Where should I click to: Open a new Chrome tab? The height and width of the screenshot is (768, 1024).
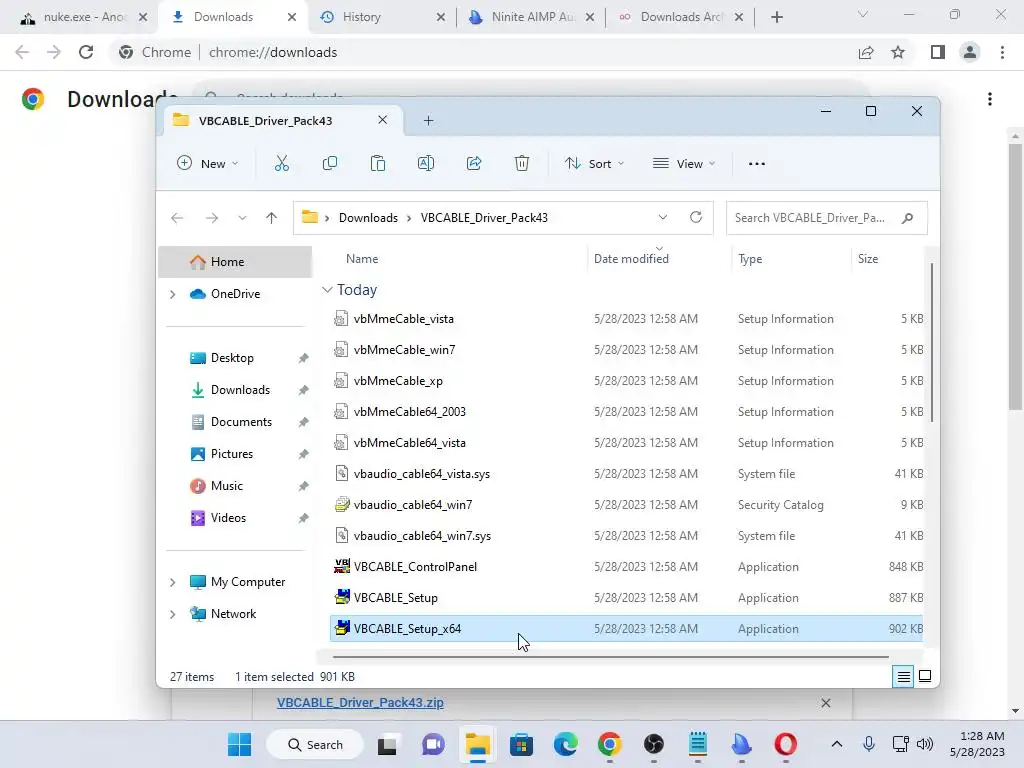tap(776, 17)
